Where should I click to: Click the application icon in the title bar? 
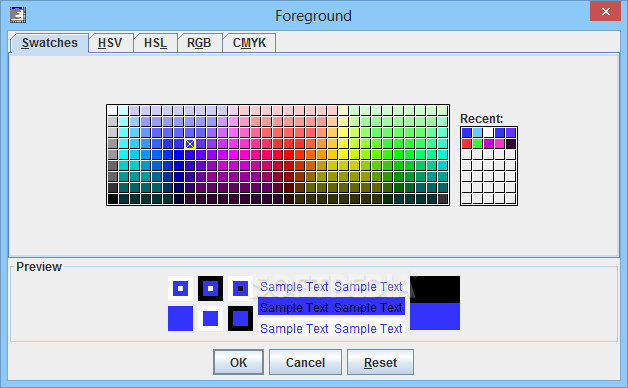point(18,15)
